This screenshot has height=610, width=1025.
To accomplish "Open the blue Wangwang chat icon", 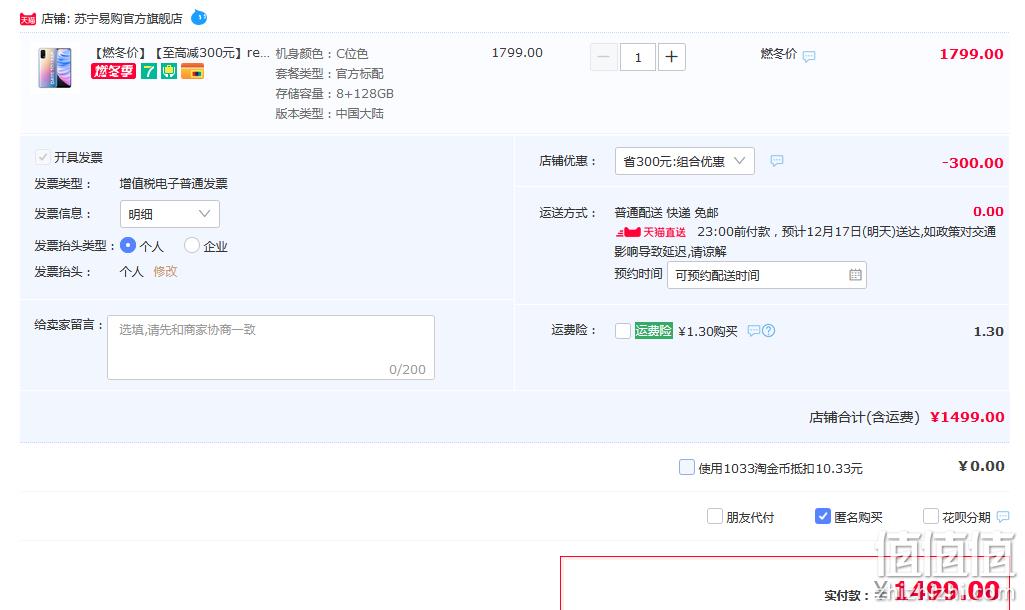I will (x=199, y=18).
